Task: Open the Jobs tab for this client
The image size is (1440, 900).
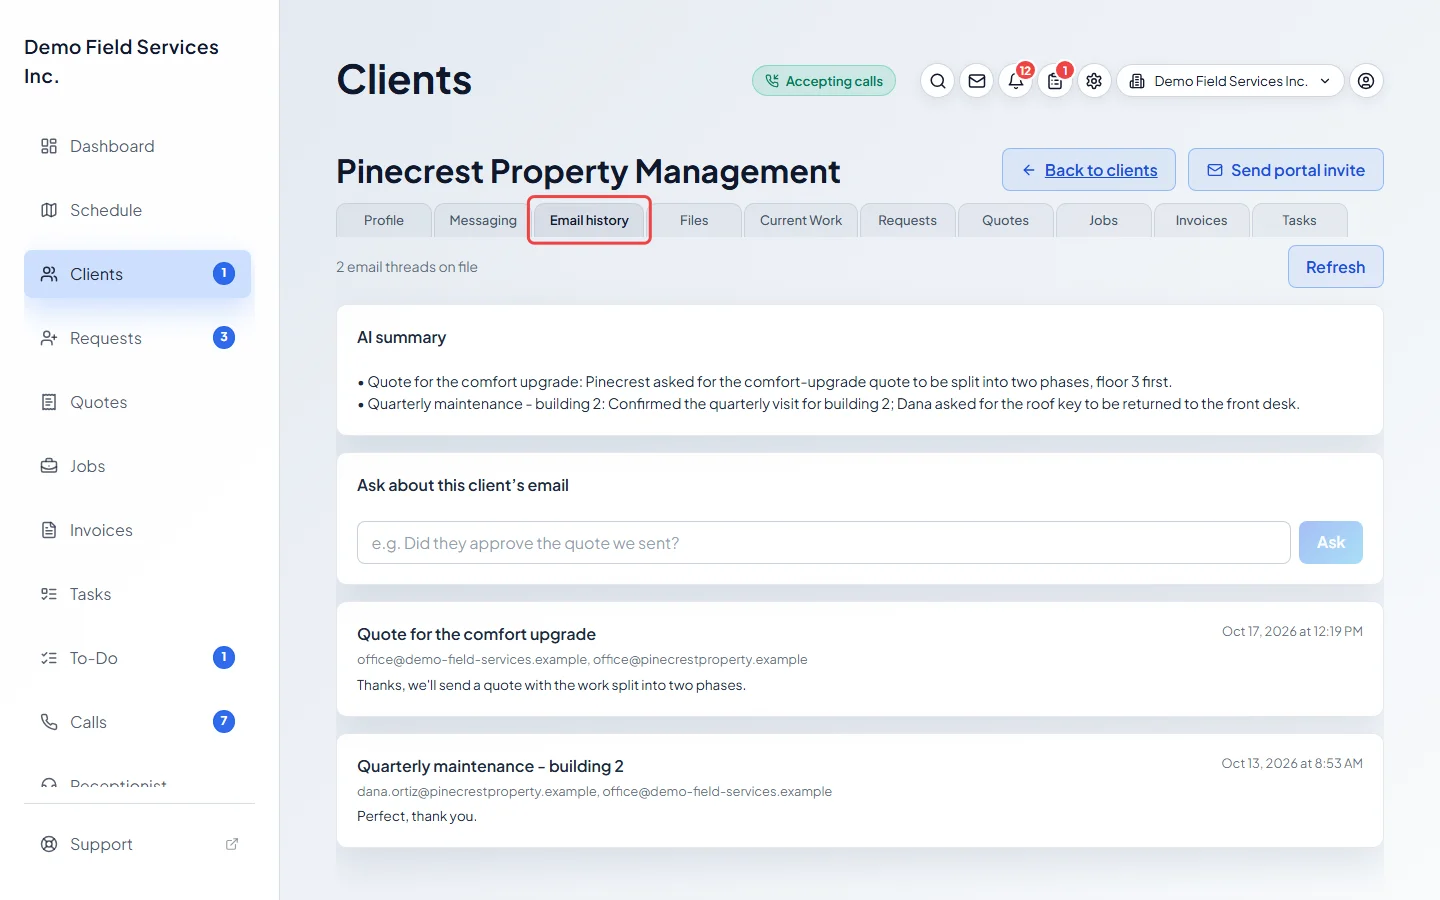Action: 1103,220
